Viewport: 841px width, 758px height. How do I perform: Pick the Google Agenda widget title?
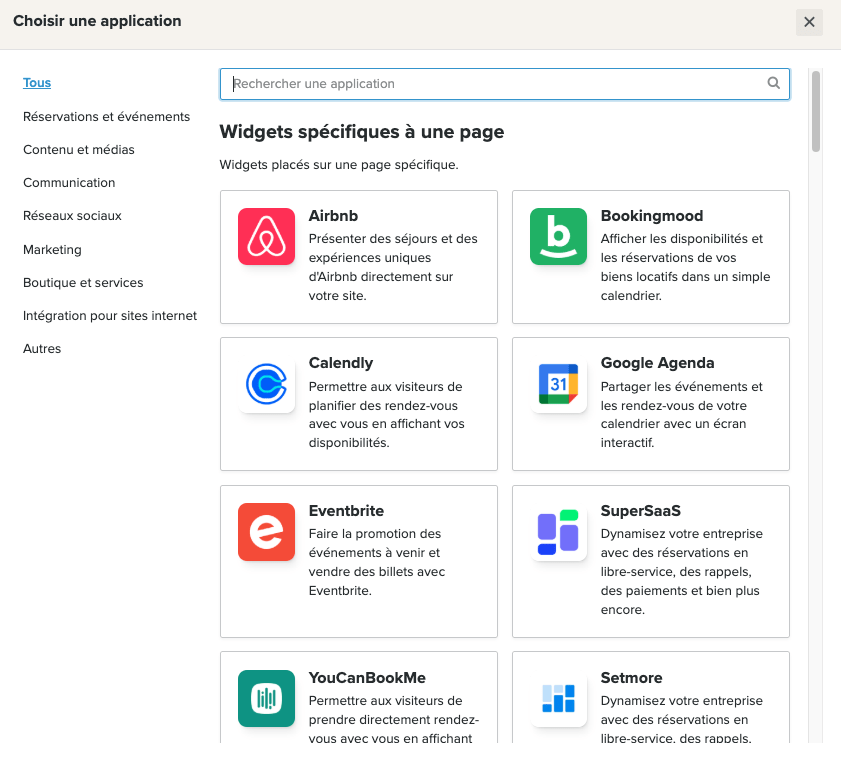tap(658, 363)
